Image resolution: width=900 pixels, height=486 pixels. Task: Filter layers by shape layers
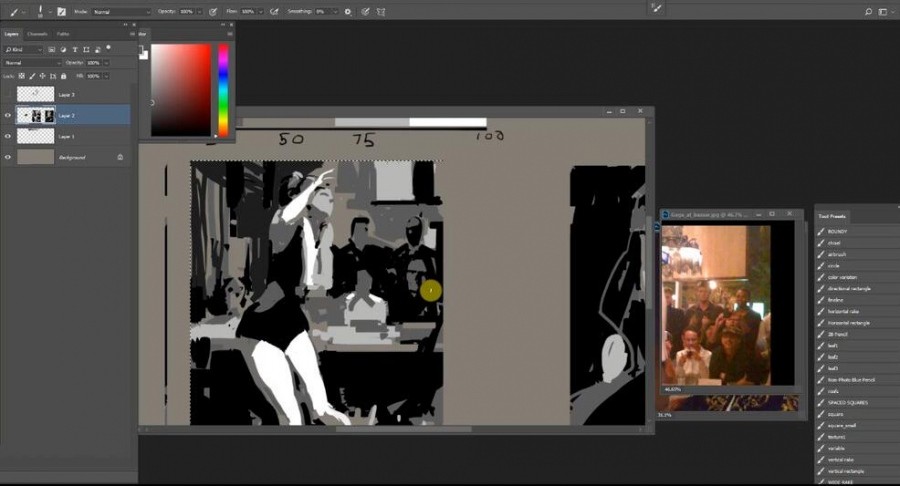[86, 50]
